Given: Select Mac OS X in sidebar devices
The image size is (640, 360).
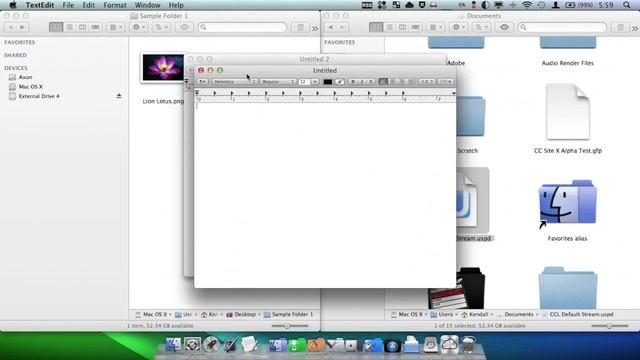Looking at the screenshot, I should [31, 87].
